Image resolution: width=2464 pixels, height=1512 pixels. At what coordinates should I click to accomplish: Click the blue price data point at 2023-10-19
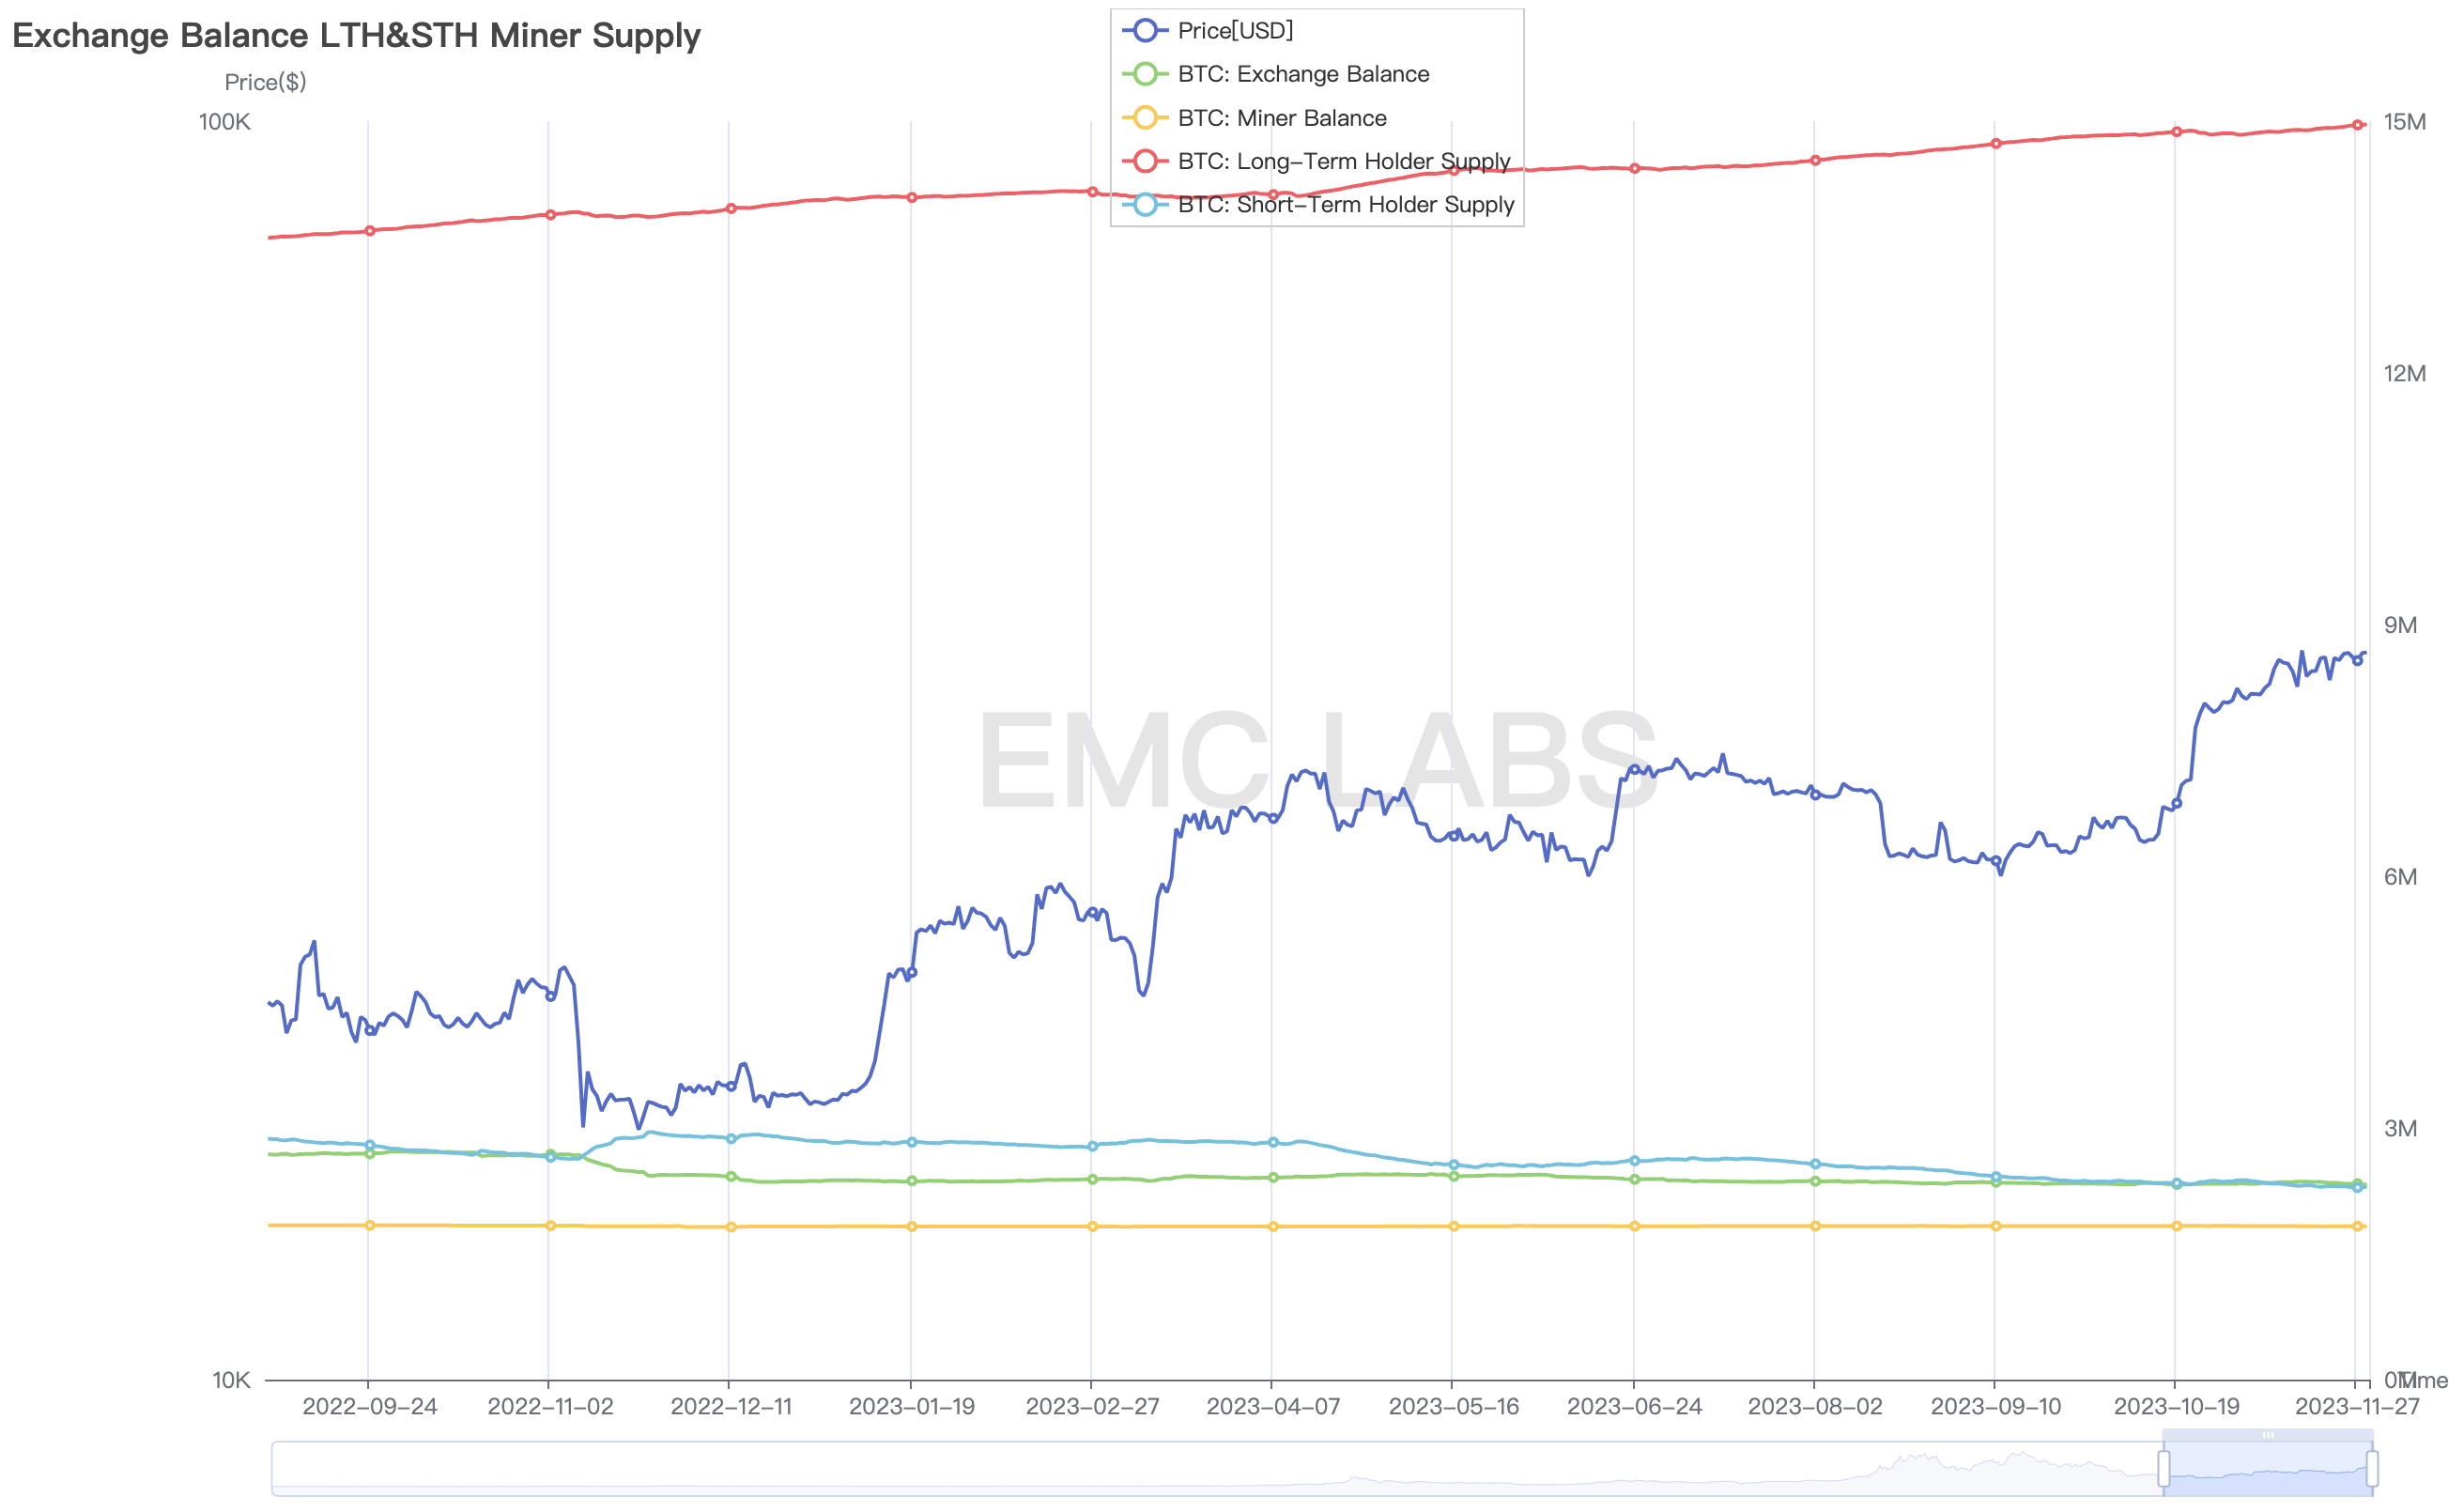pos(2176,804)
